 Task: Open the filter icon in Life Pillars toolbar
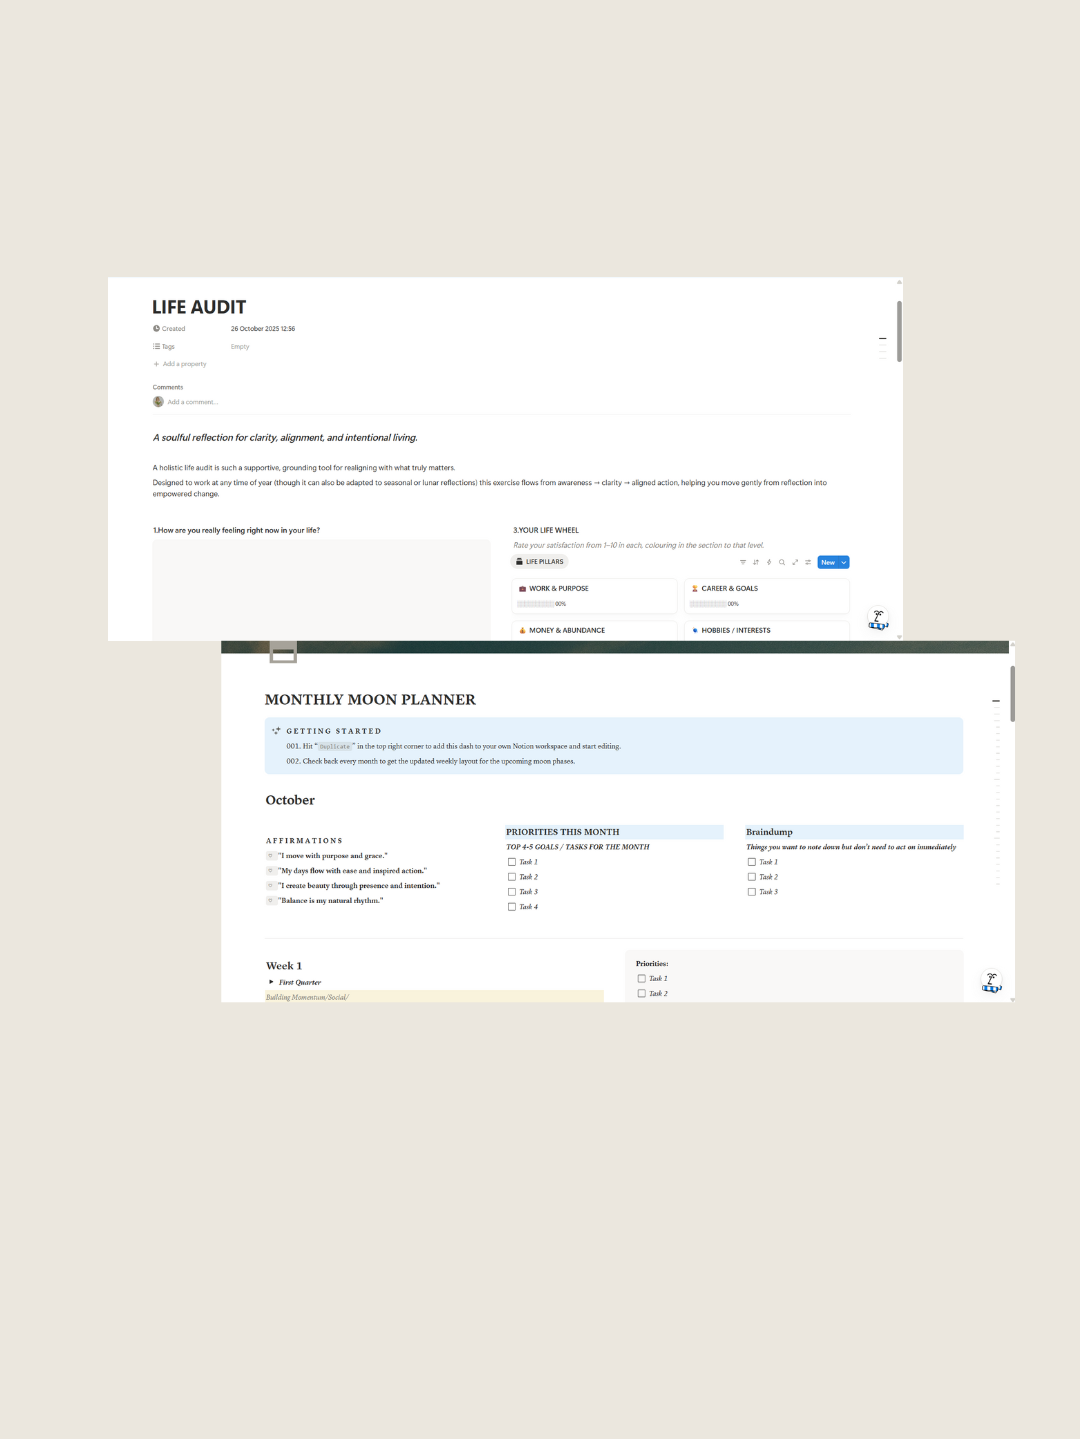click(743, 562)
